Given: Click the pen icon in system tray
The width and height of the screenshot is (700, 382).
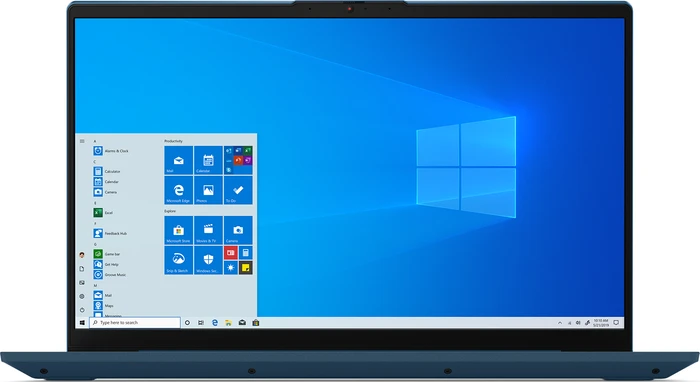Looking at the screenshot, I should (x=588, y=323).
